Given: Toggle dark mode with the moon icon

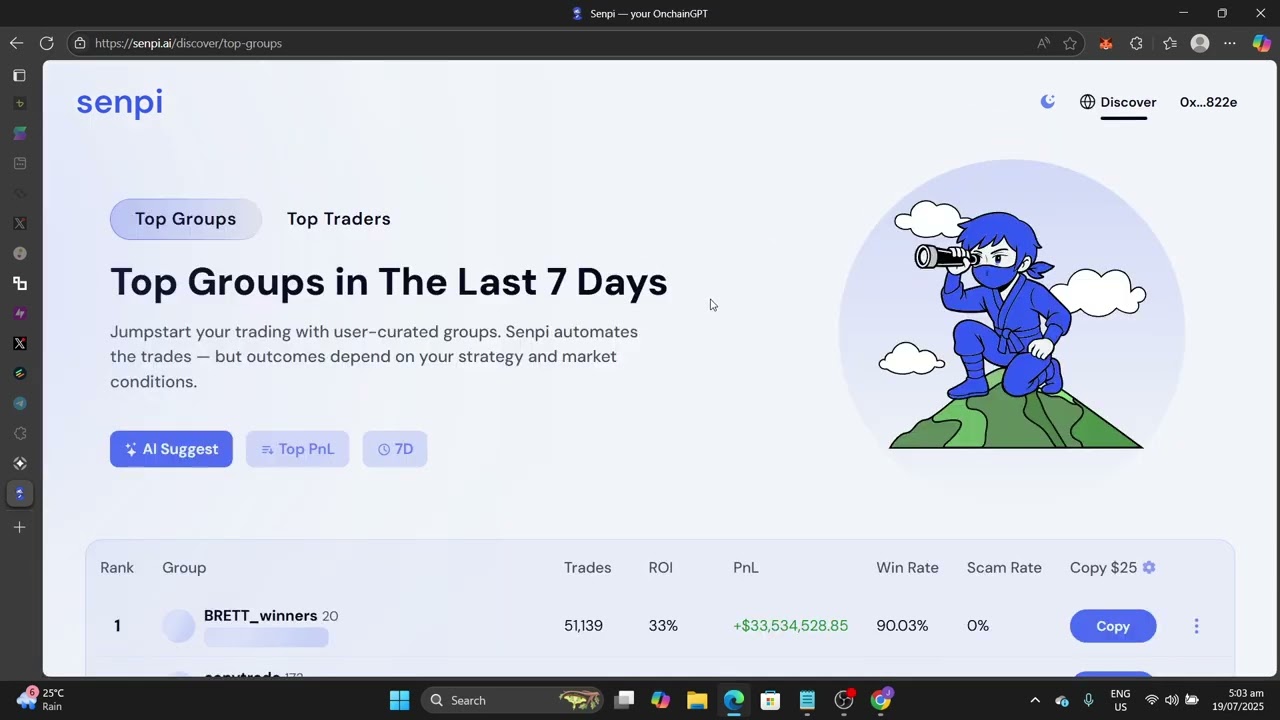Looking at the screenshot, I should pos(1048,101).
